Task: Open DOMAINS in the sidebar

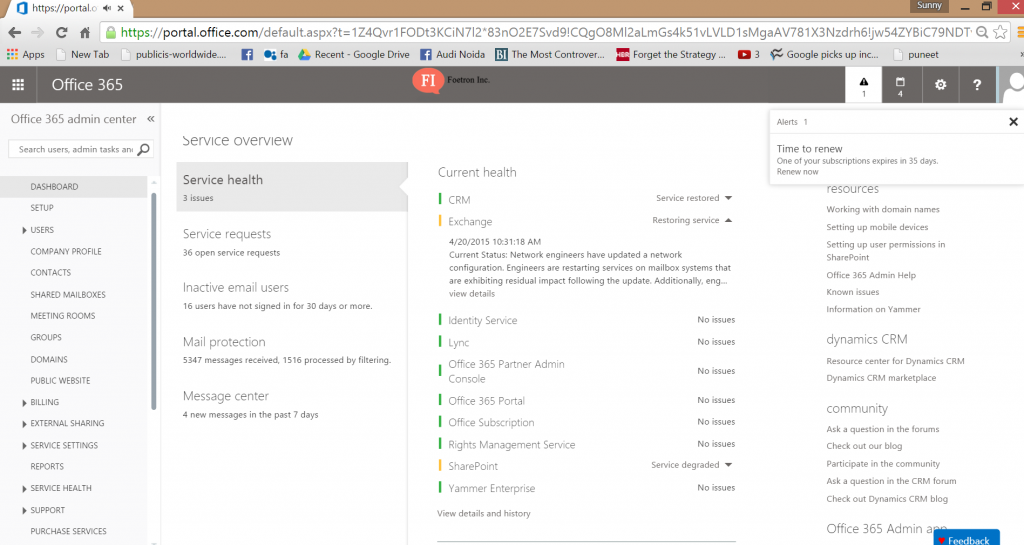Action: (x=49, y=359)
